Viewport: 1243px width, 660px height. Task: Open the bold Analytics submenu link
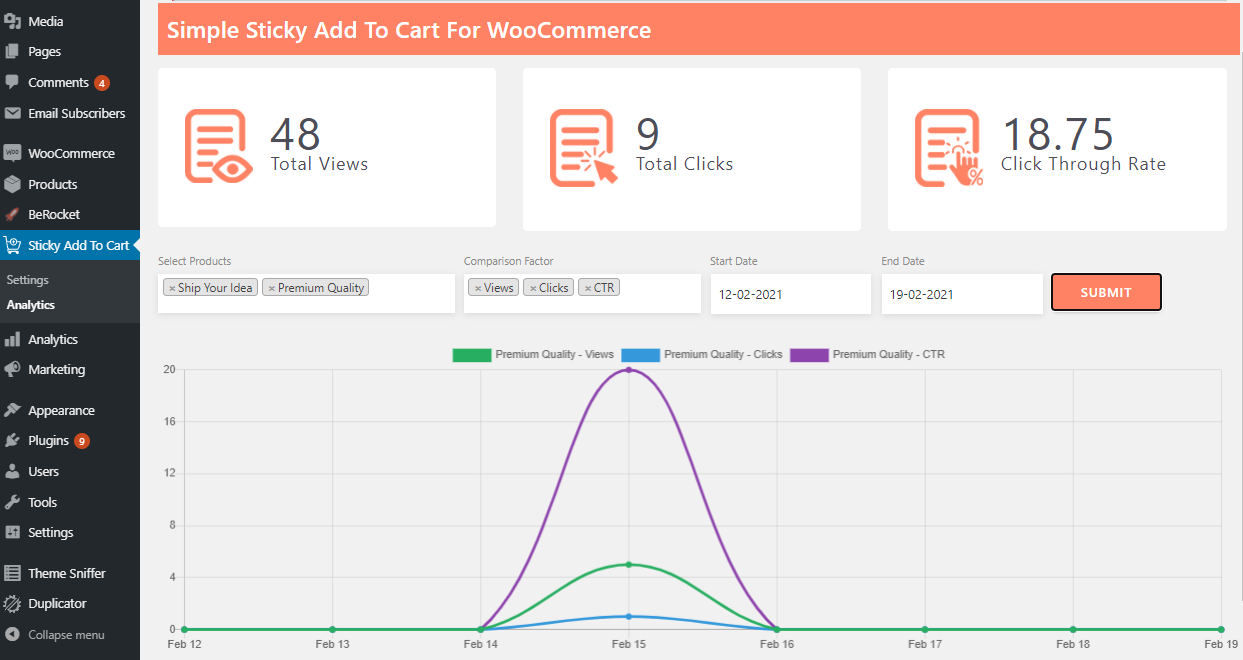click(30, 305)
